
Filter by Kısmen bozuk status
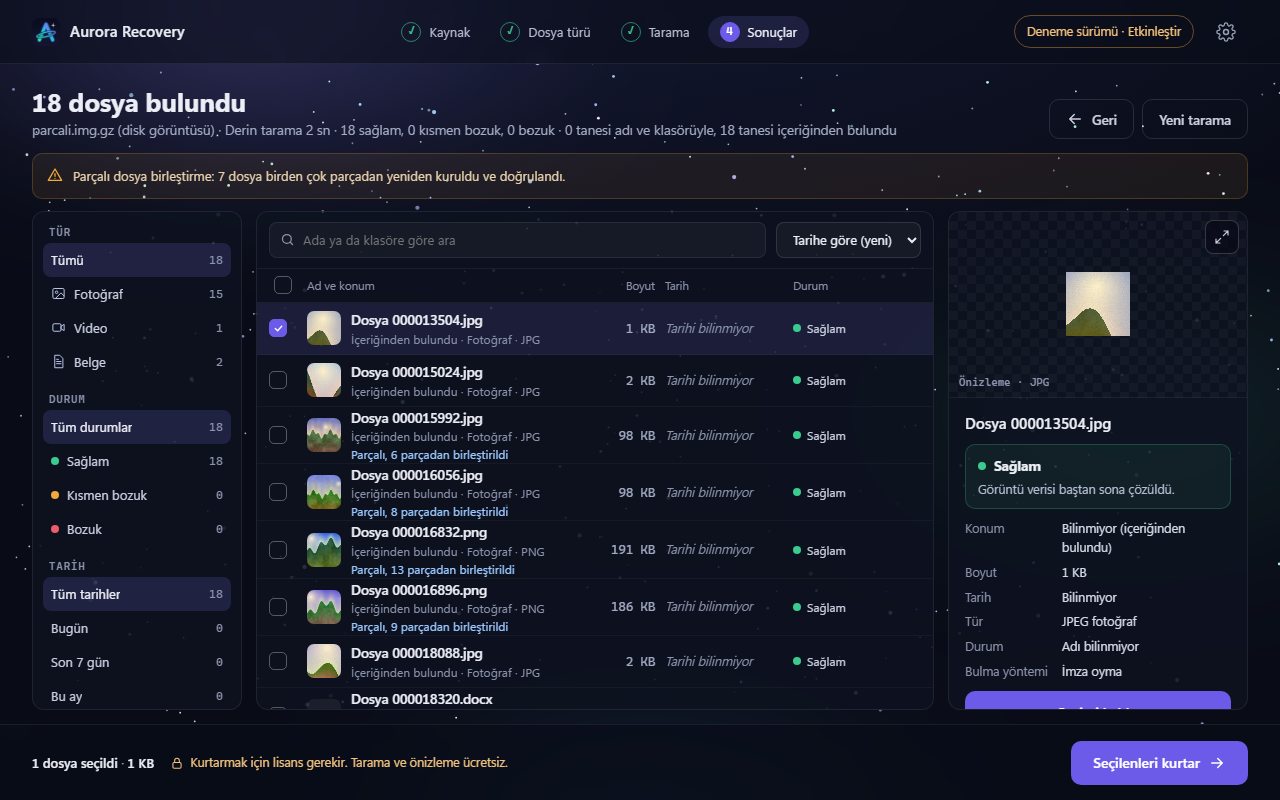coord(137,495)
